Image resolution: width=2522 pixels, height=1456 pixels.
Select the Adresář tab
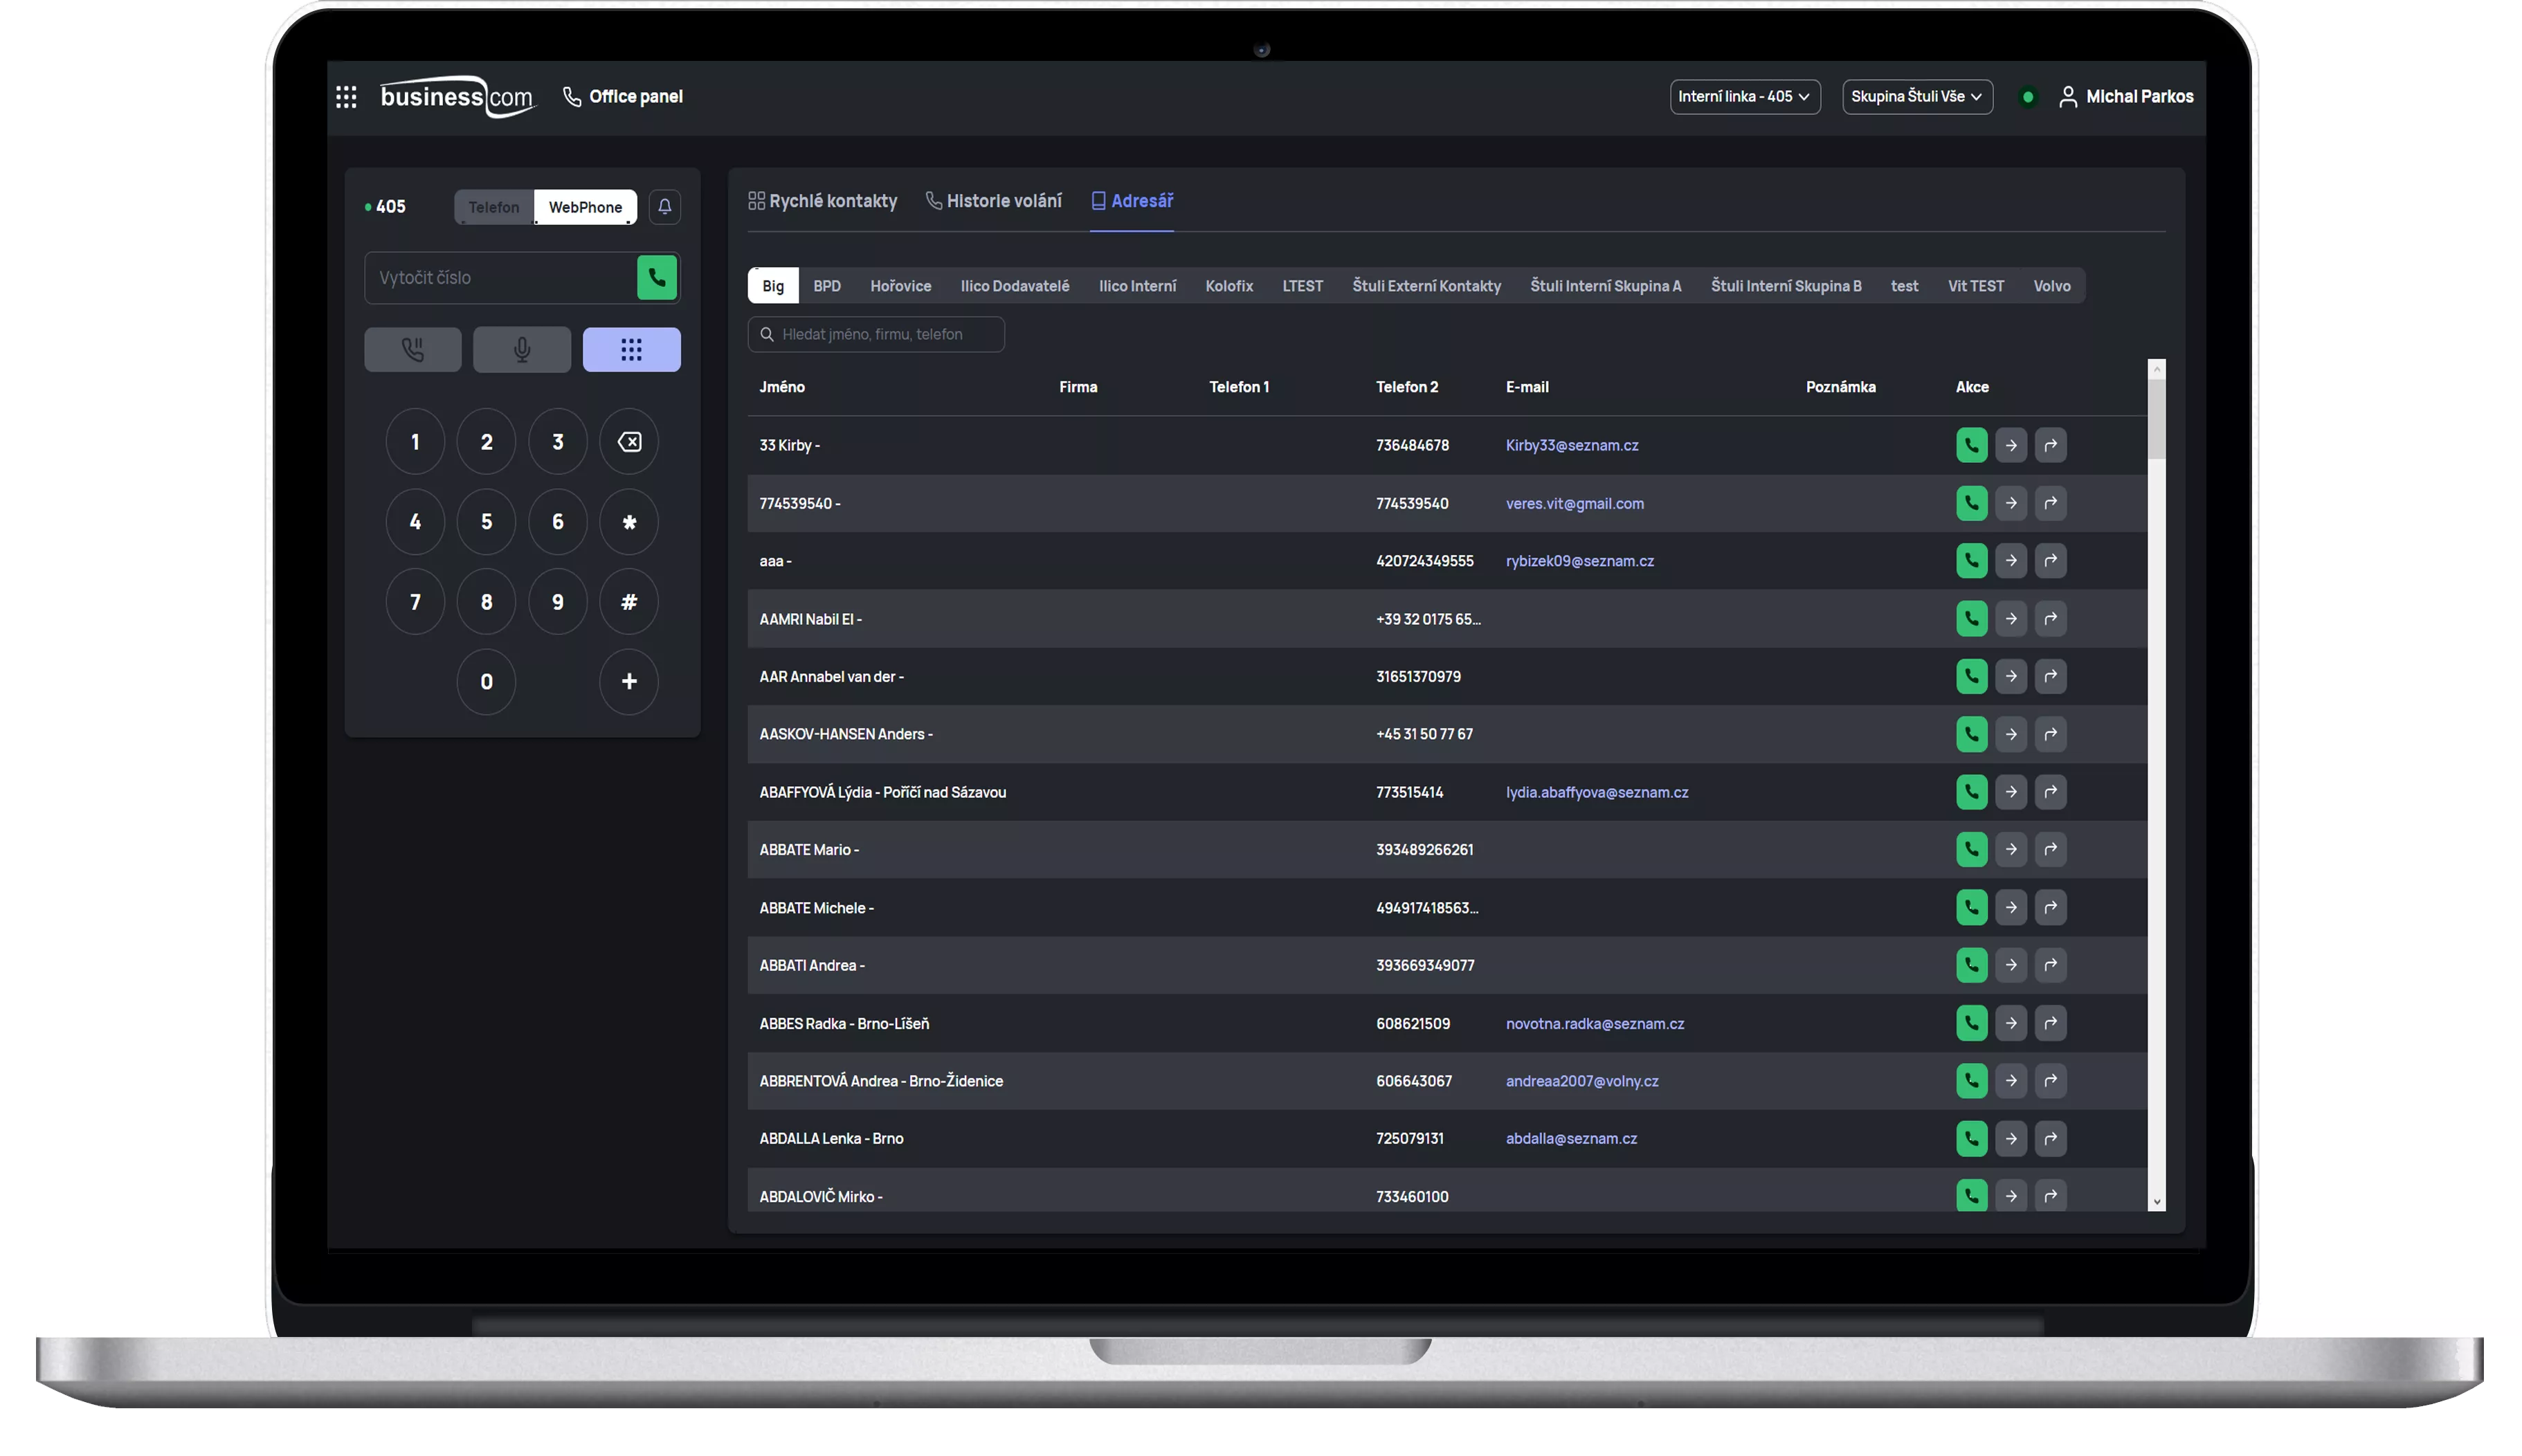click(x=1132, y=201)
